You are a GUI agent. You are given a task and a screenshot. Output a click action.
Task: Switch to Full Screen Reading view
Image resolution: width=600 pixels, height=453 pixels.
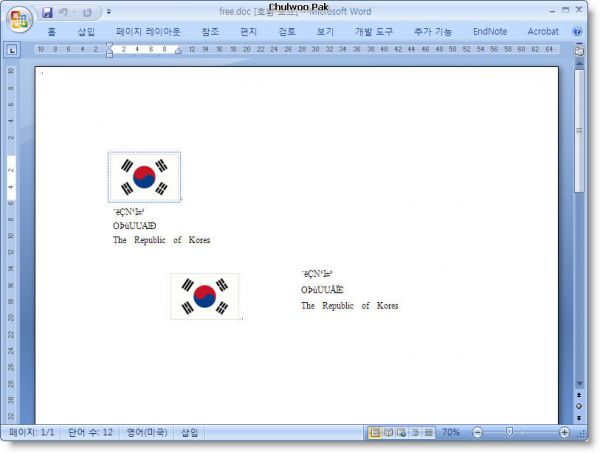point(388,432)
